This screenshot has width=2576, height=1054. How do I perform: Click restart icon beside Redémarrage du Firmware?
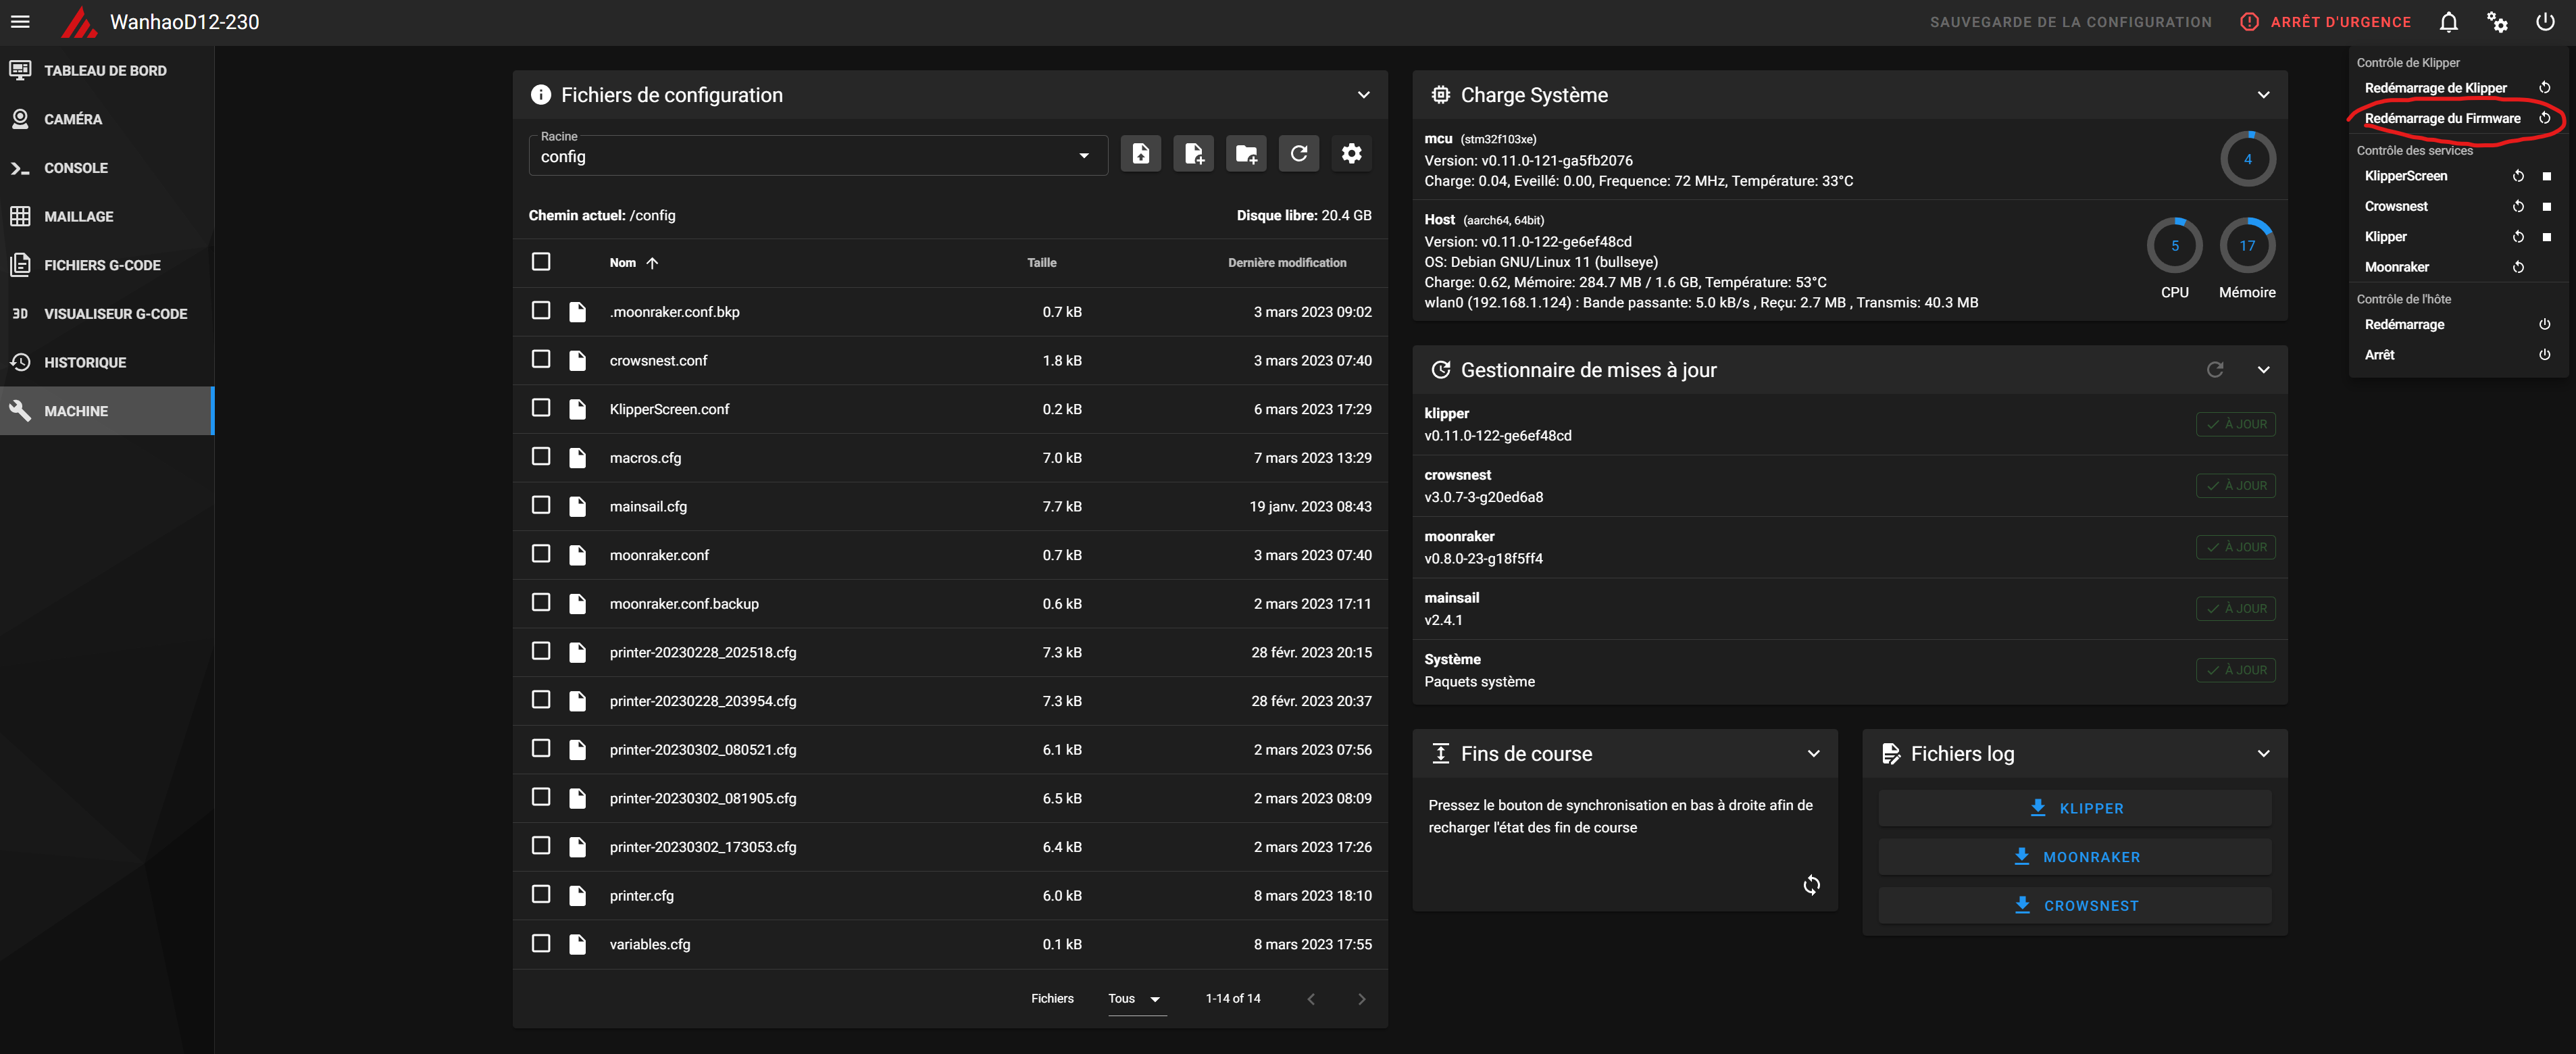click(x=2544, y=118)
